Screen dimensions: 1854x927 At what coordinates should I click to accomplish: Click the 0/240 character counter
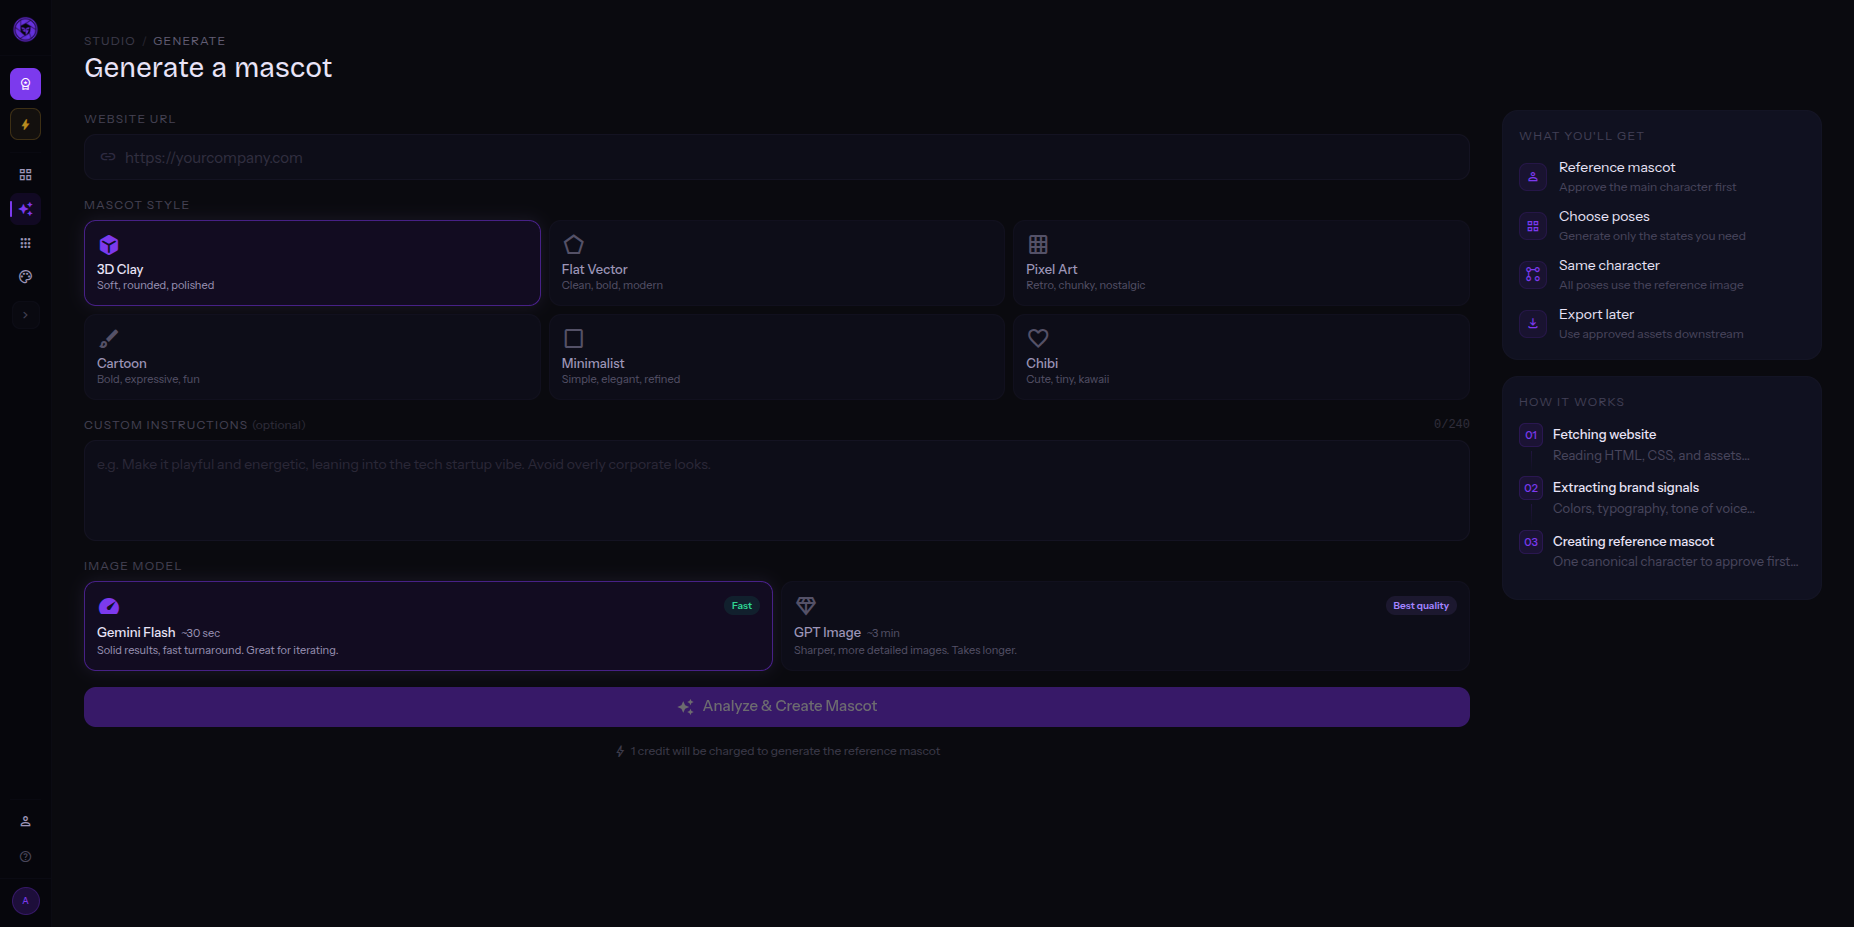point(1451,424)
